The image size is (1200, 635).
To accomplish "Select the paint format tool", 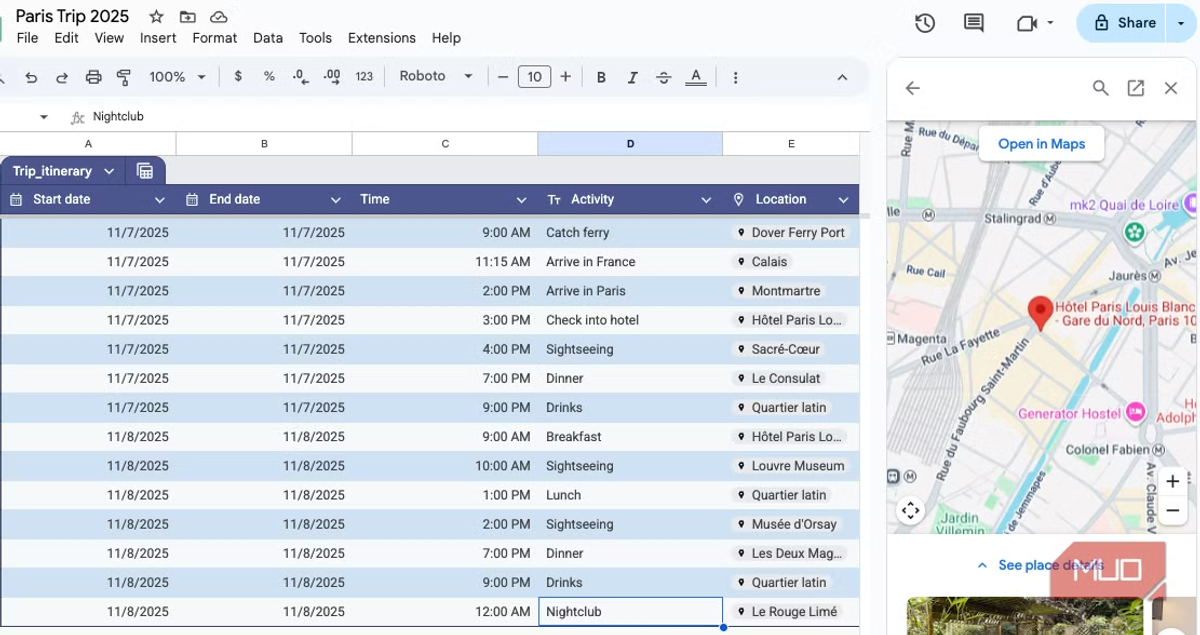I will 124,77.
